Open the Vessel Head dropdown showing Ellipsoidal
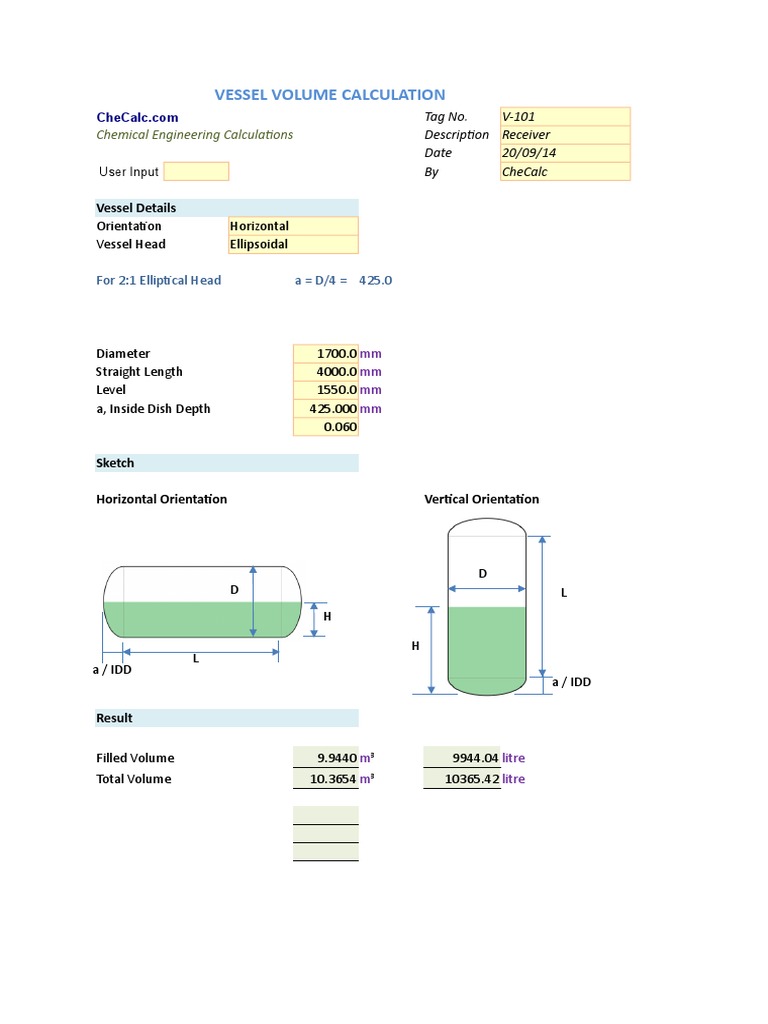The height and width of the screenshot is (1024, 768). [x=293, y=244]
